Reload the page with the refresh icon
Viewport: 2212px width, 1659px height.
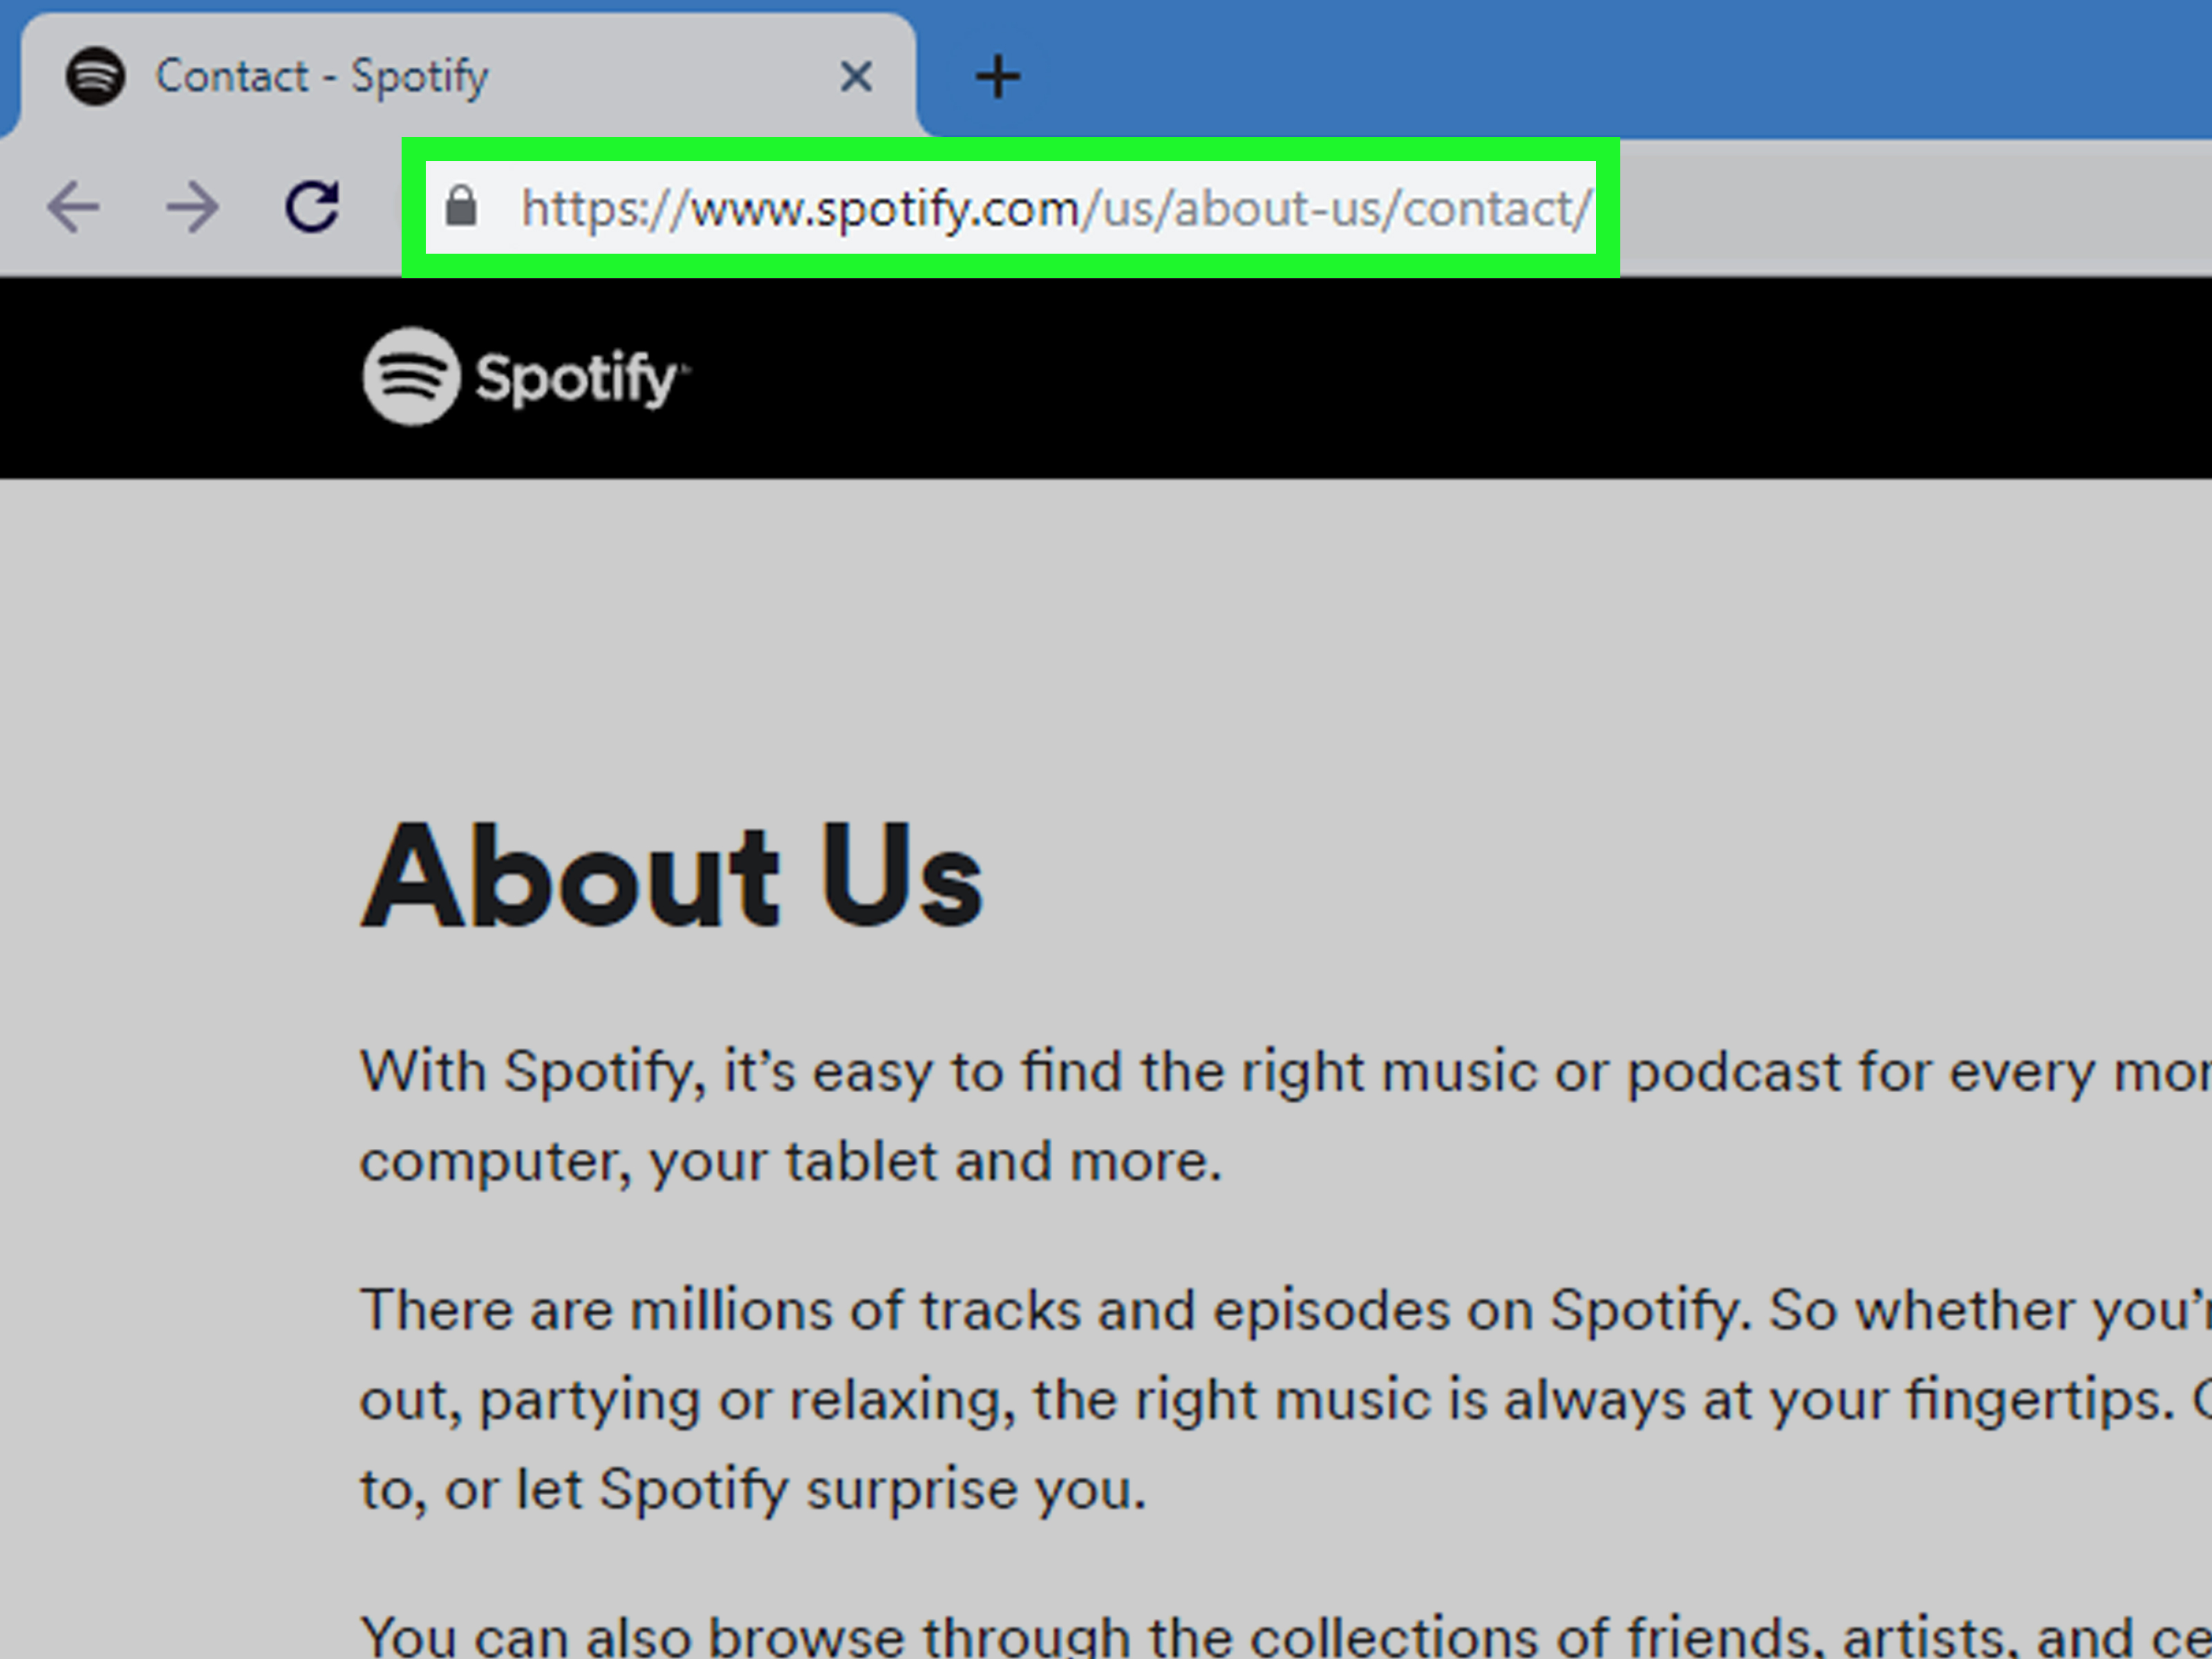coord(313,207)
